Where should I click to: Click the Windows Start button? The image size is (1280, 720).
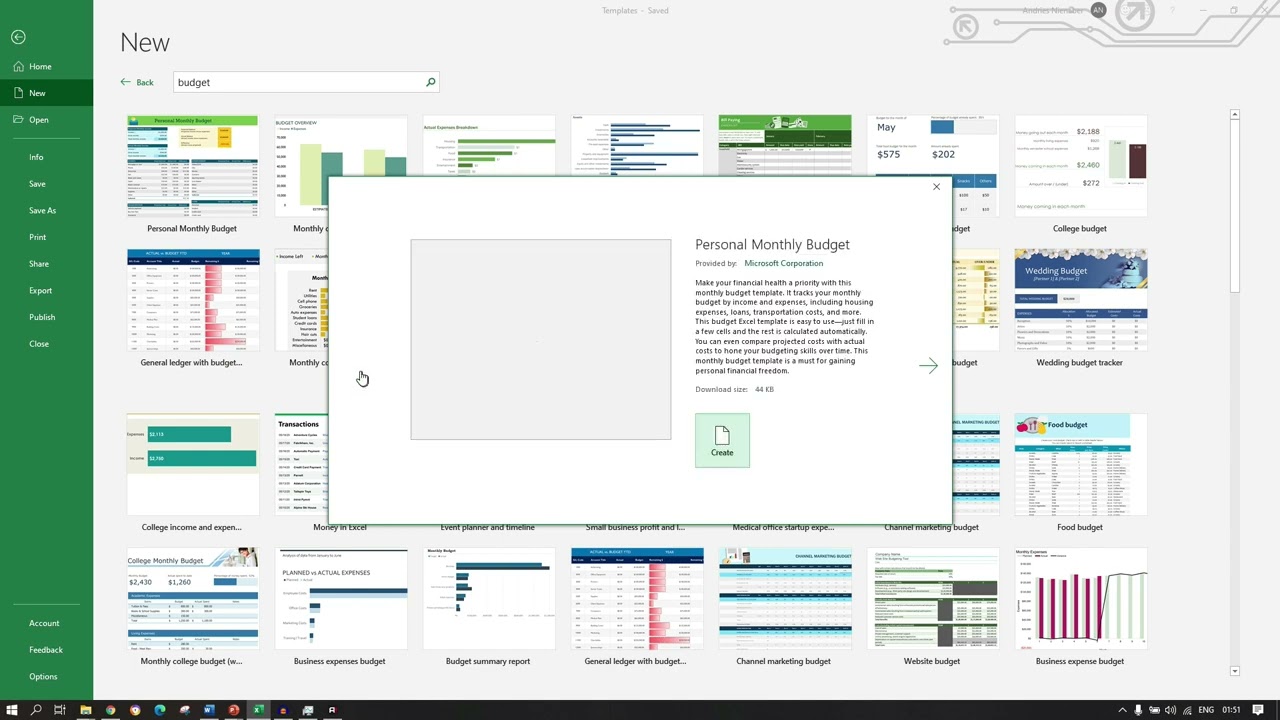11,710
